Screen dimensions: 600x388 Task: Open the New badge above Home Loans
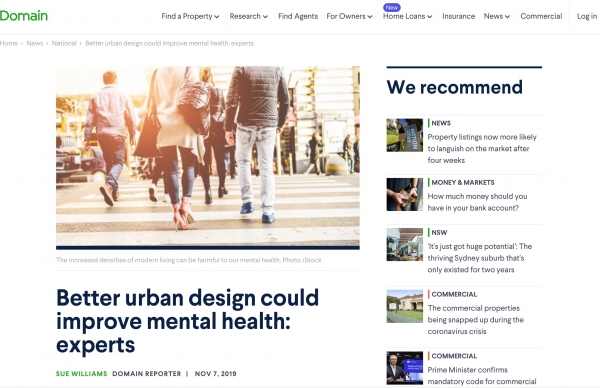pyautogui.click(x=391, y=7)
